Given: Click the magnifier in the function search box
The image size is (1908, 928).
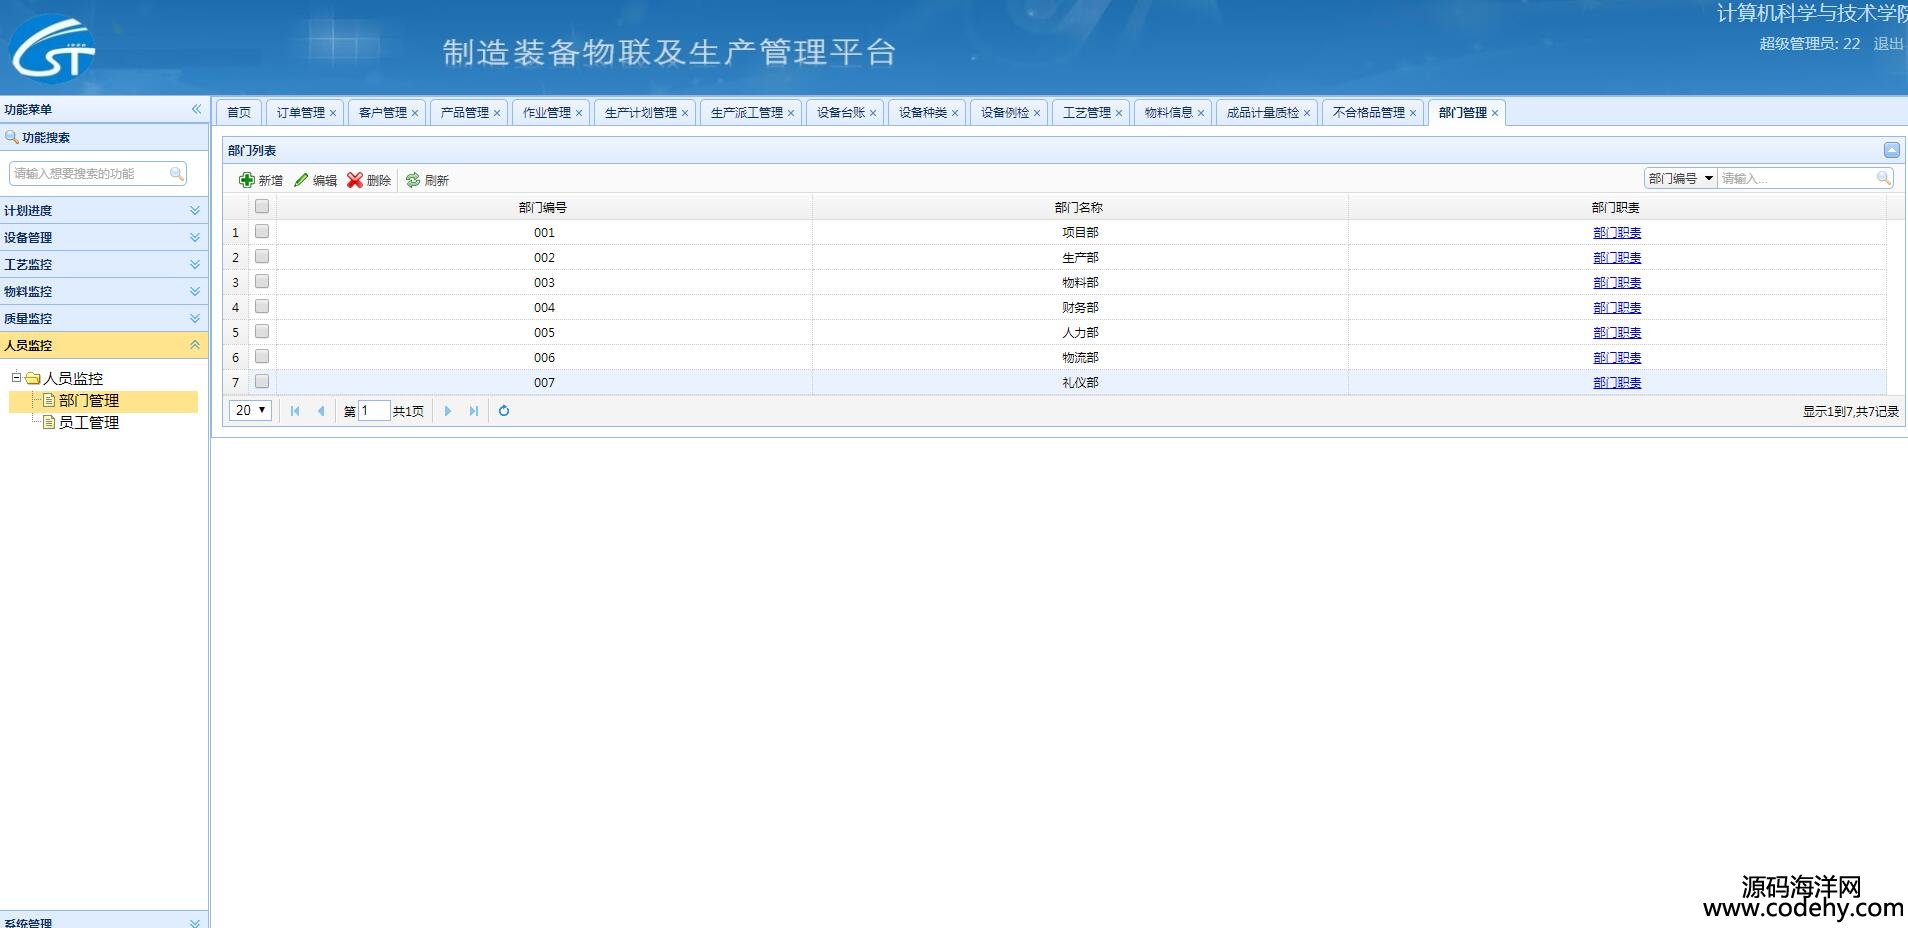Looking at the screenshot, I should (177, 174).
